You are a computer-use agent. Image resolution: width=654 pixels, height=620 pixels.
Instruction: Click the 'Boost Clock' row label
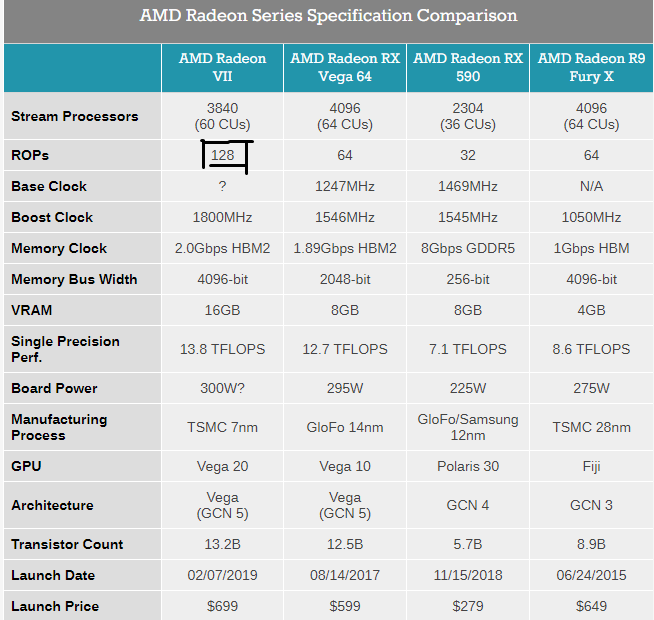(52, 217)
